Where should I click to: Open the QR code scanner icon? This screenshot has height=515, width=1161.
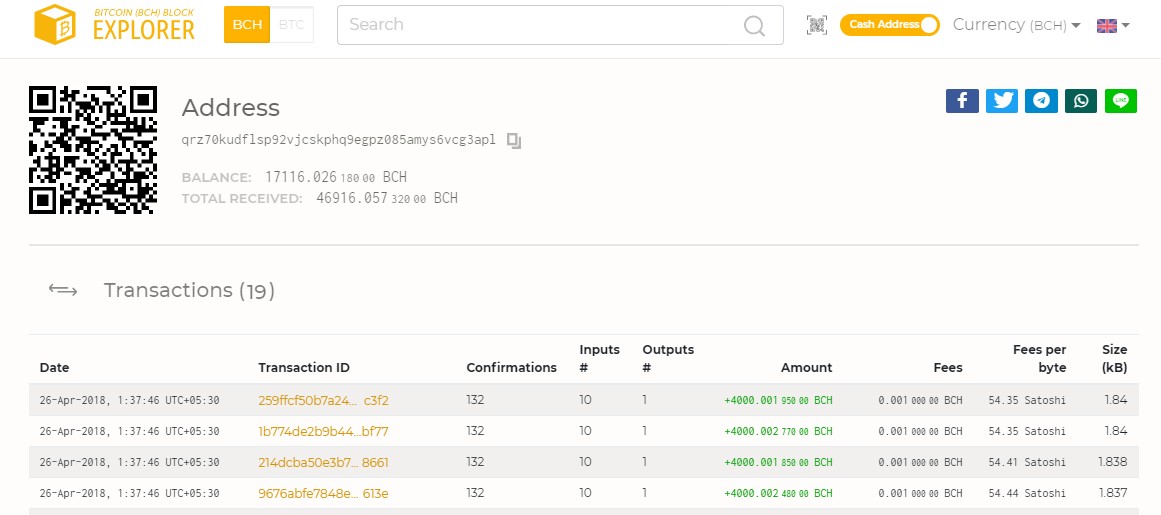click(817, 25)
